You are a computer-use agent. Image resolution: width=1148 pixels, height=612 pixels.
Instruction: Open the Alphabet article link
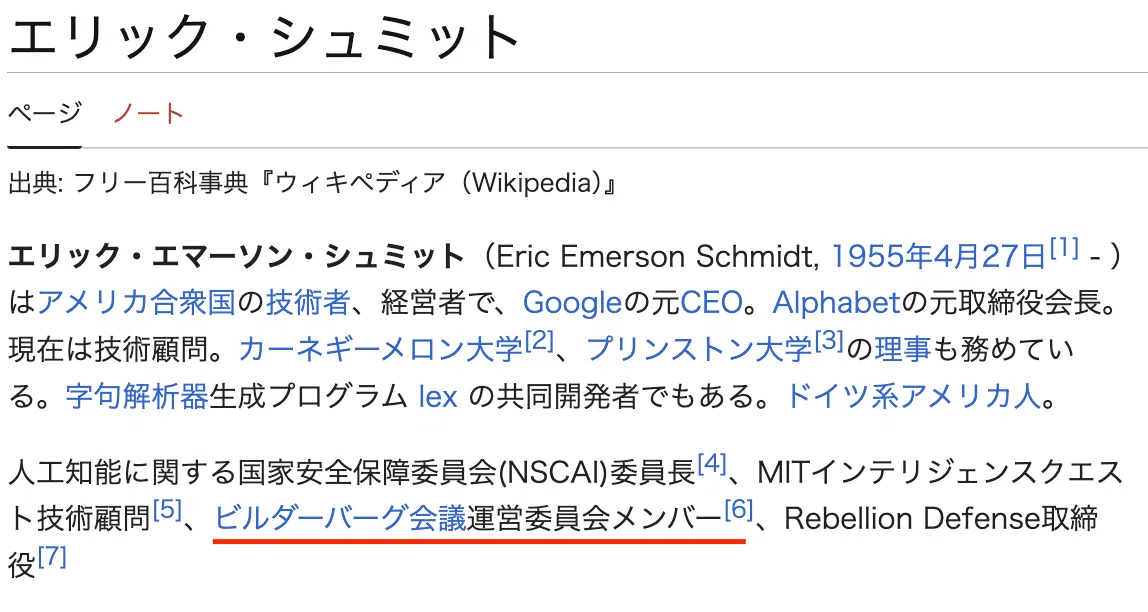click(836, 303)
